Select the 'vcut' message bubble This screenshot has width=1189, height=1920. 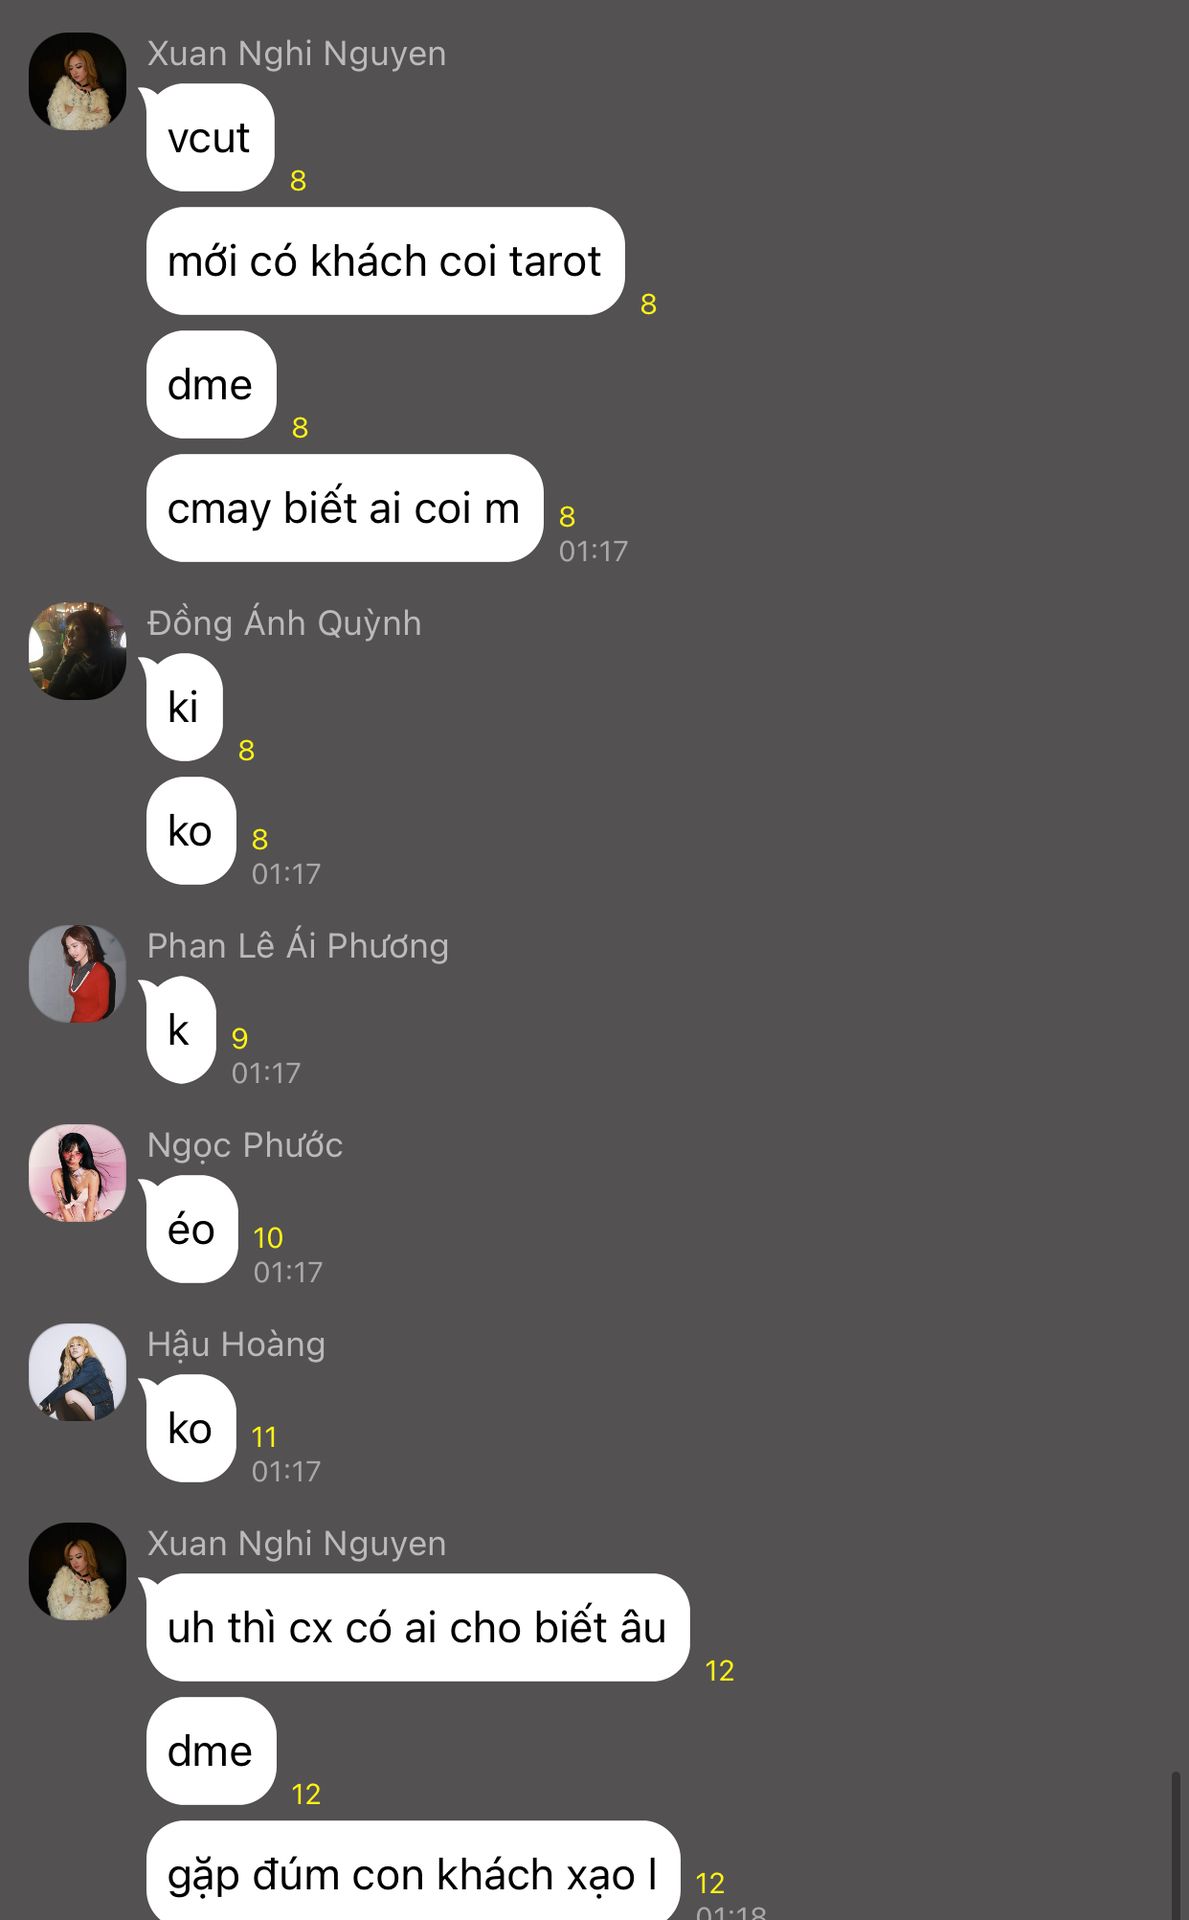(209, 138)
